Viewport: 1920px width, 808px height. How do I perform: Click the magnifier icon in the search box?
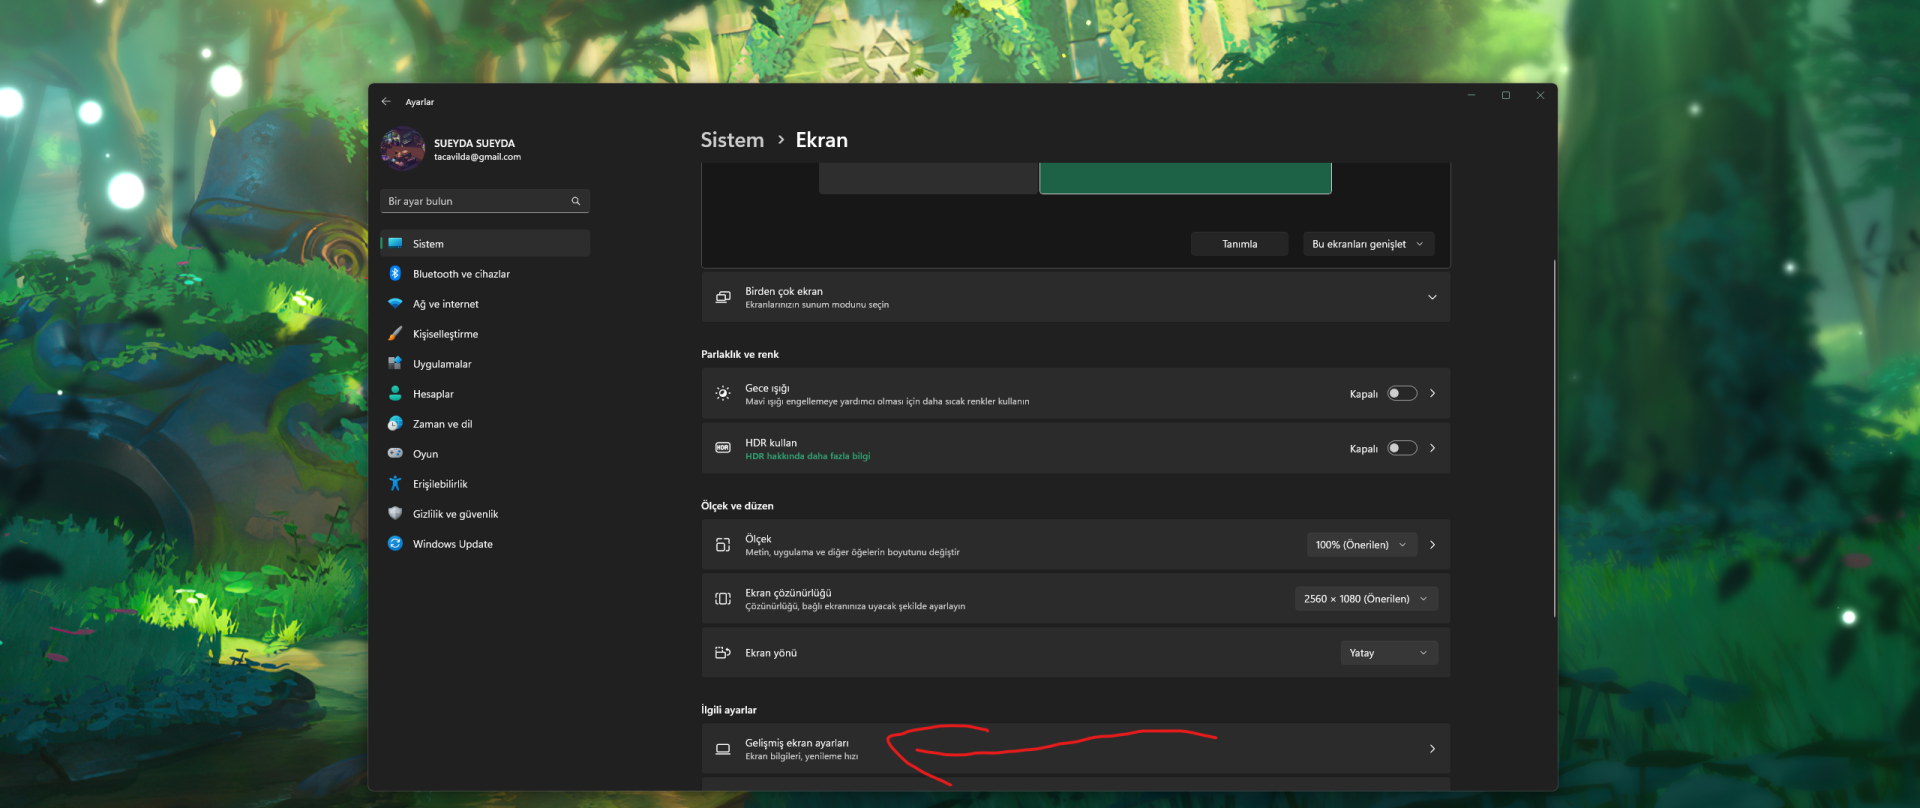(x=576, y=201)
